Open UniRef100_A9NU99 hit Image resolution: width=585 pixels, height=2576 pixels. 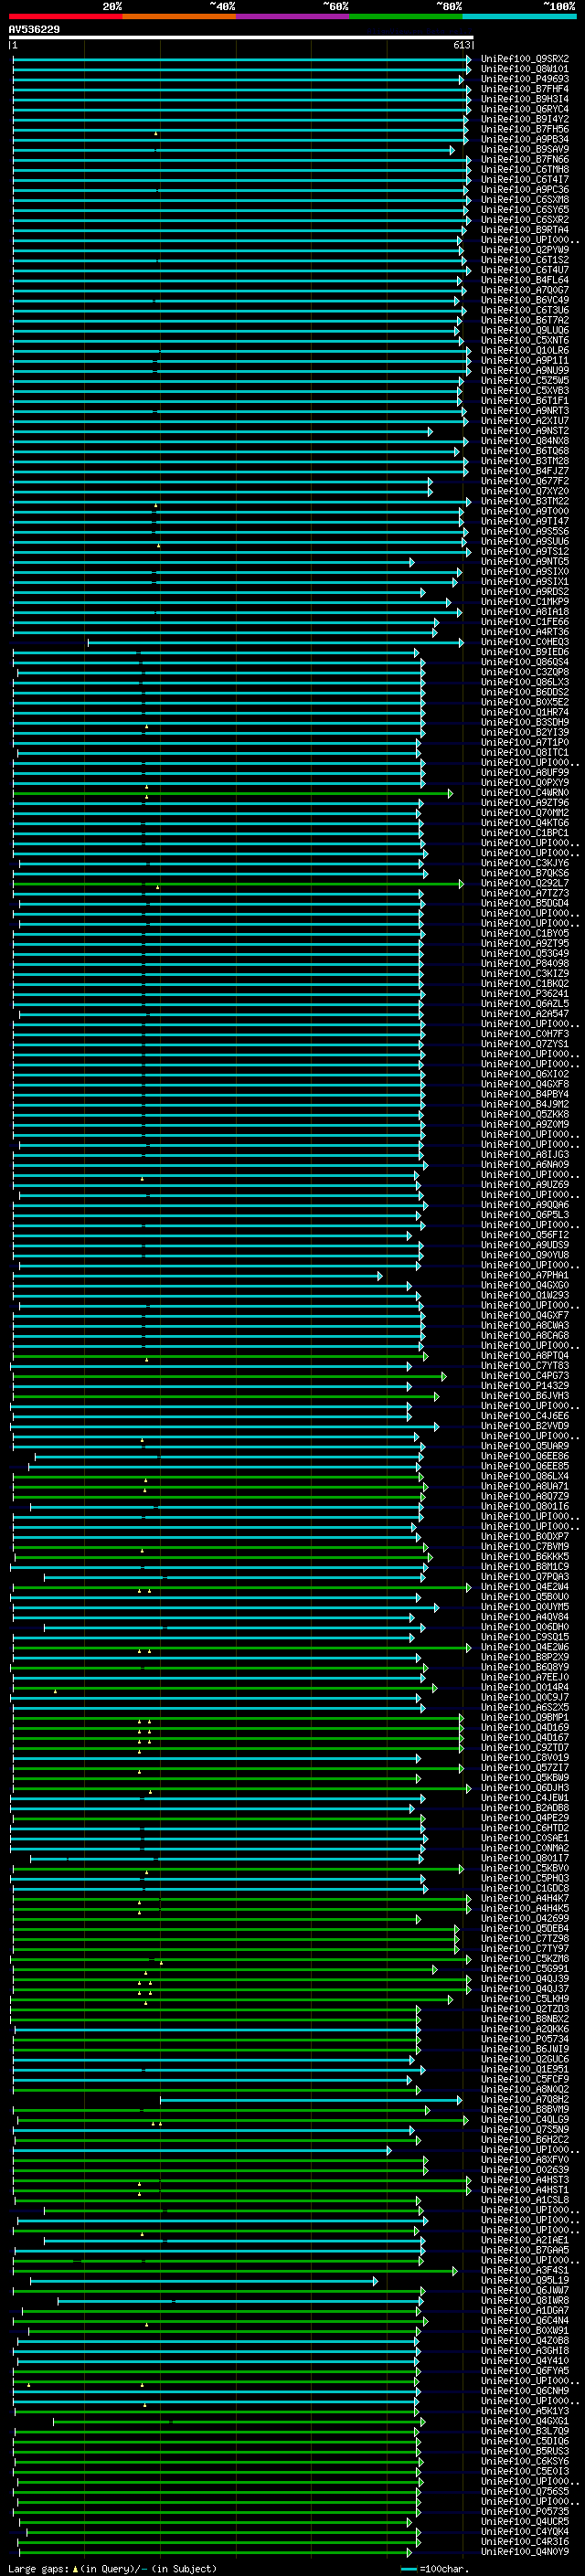[x=525, y=371]
